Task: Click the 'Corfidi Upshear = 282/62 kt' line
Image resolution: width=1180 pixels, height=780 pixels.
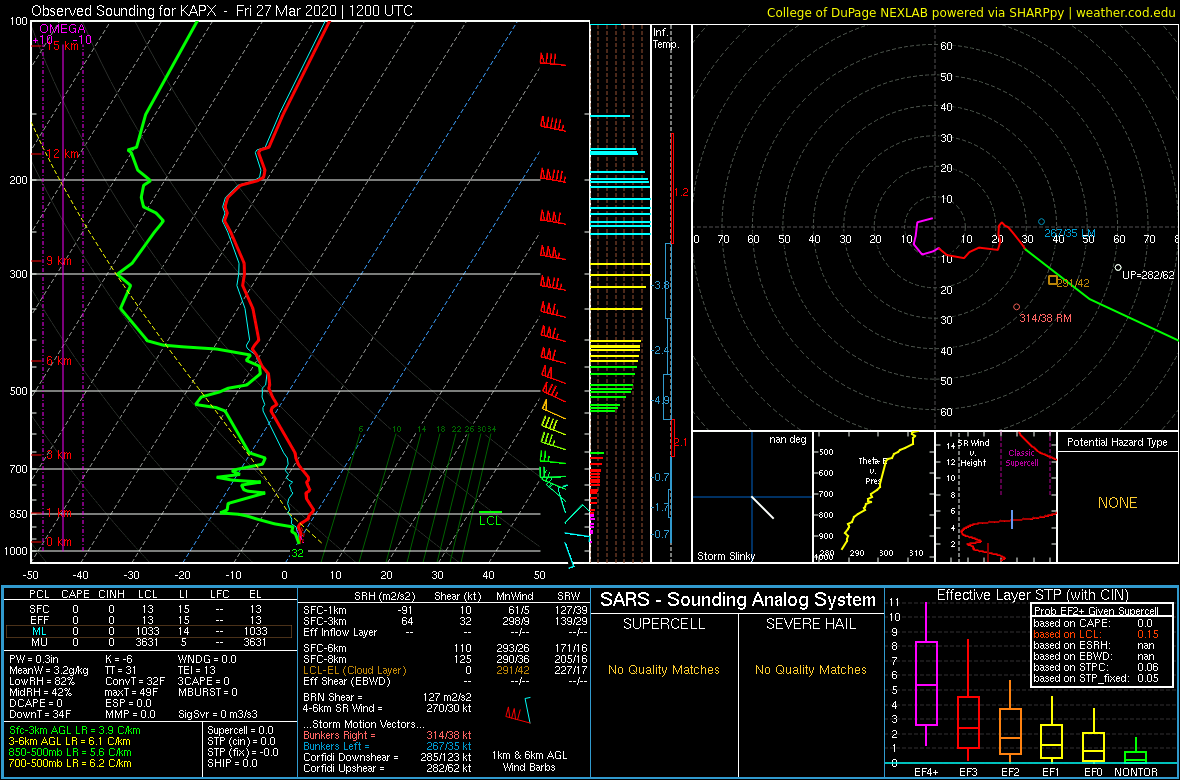Action: coord(387,768)
